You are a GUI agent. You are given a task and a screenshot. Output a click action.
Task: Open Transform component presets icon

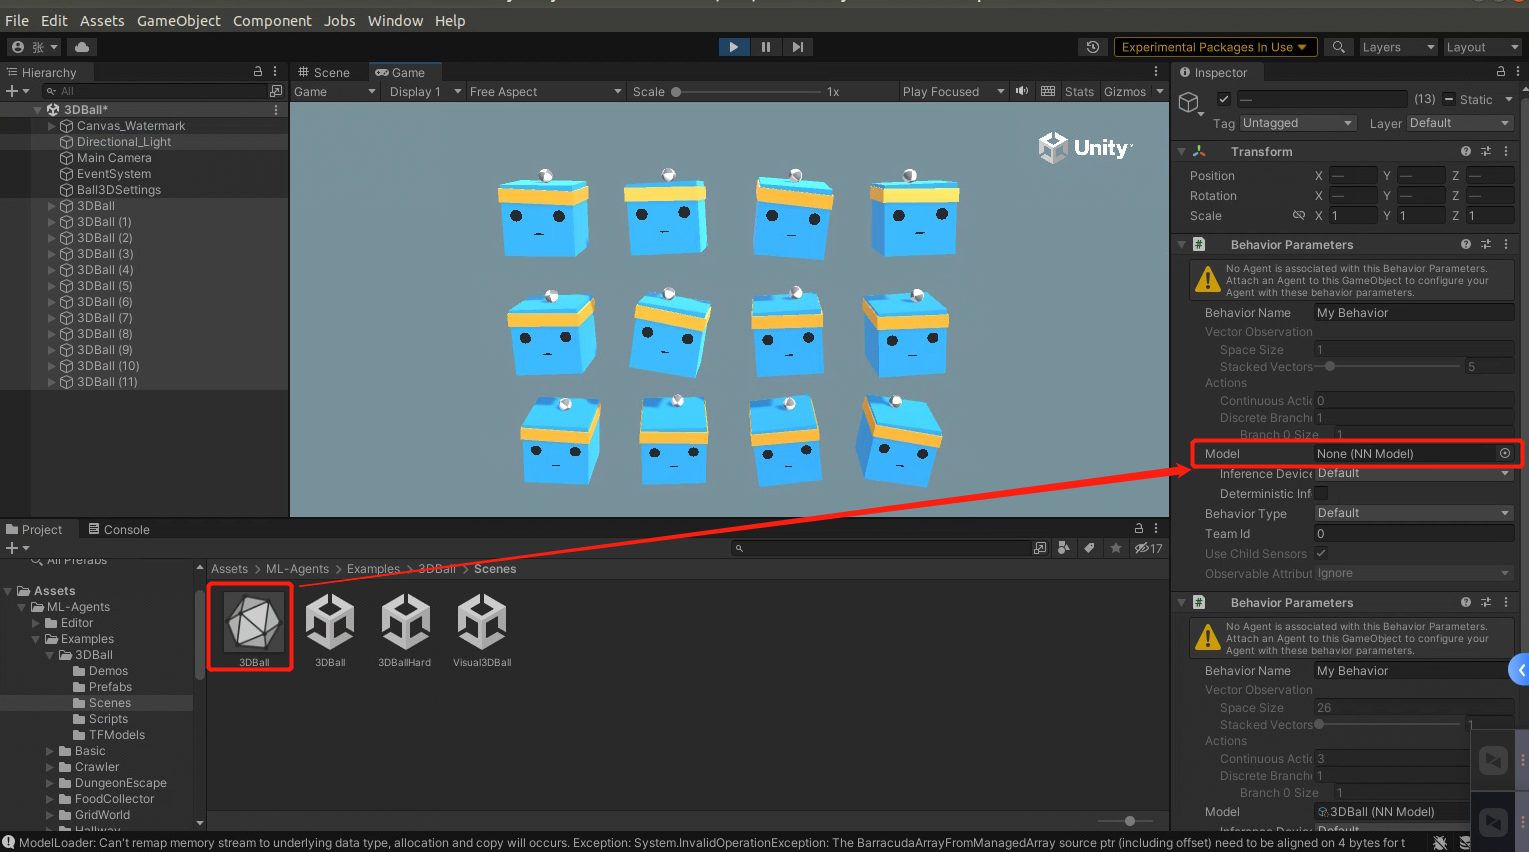[1486, 151]
